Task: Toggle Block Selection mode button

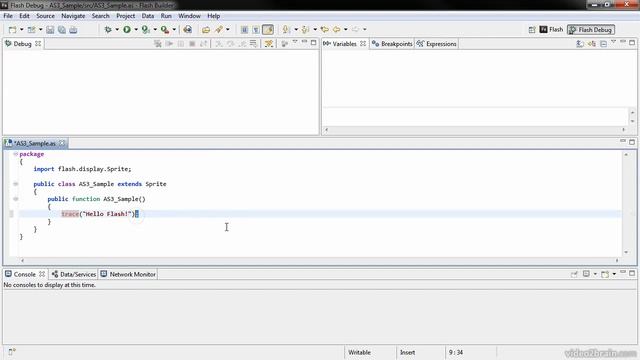Action: tap(256, 29)
